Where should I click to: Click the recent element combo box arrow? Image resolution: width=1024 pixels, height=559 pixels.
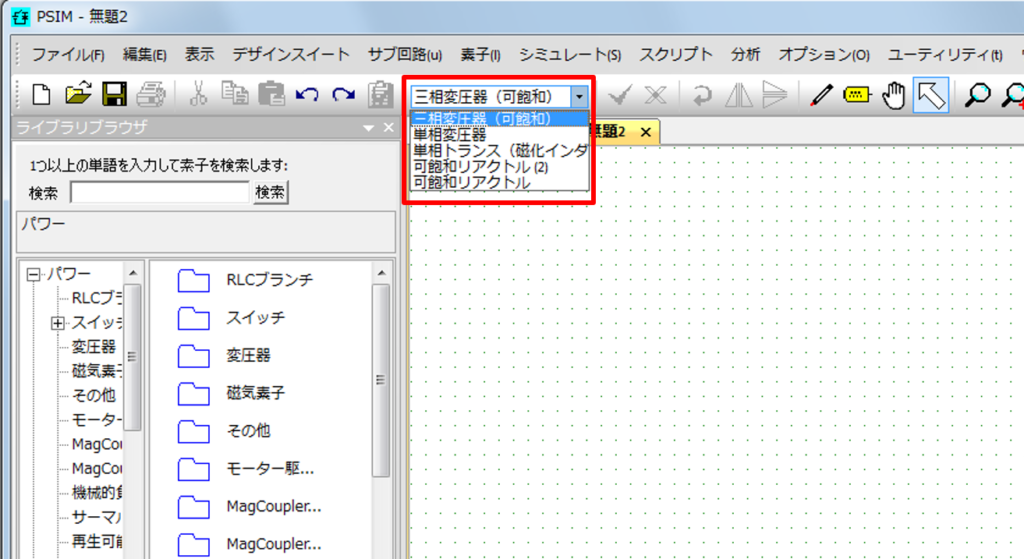(x=579, y=97)
